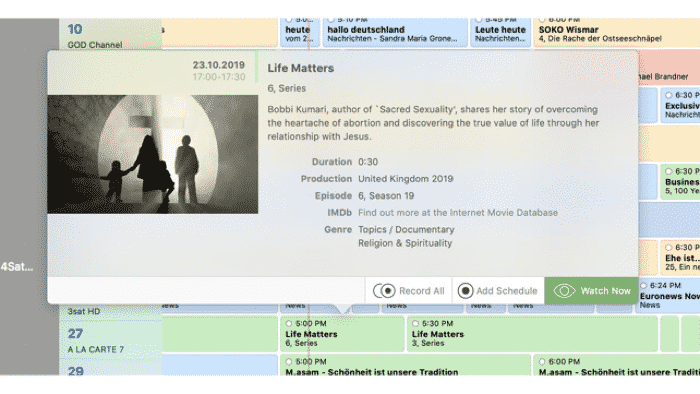Open the 5:00 PM M.asam program

(405, 366)
